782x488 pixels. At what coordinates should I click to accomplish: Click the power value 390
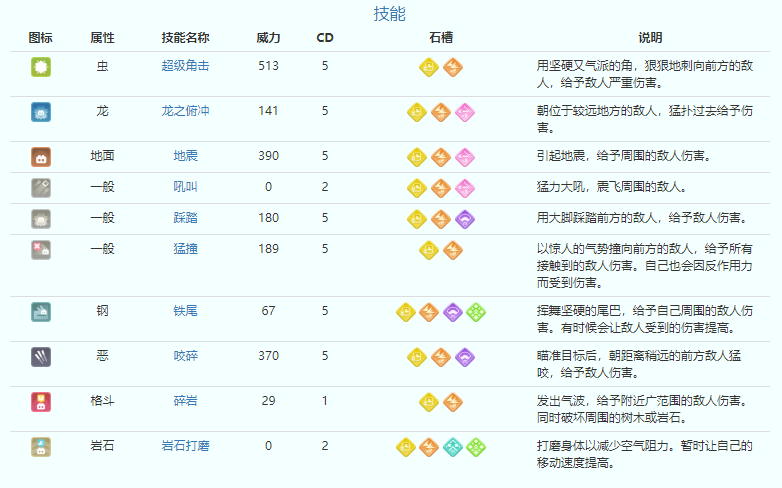point(268,156)
